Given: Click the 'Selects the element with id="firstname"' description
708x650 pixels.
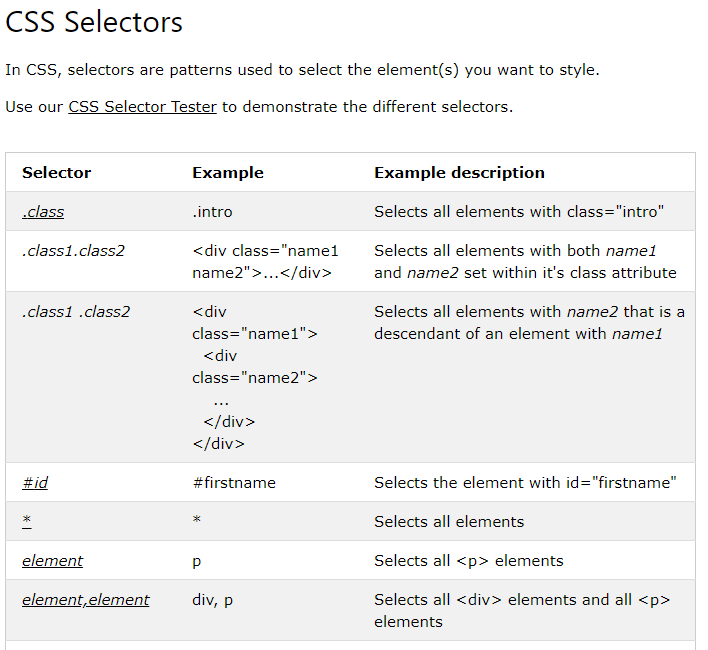Looking at the screenshot, I should [525, 483].
